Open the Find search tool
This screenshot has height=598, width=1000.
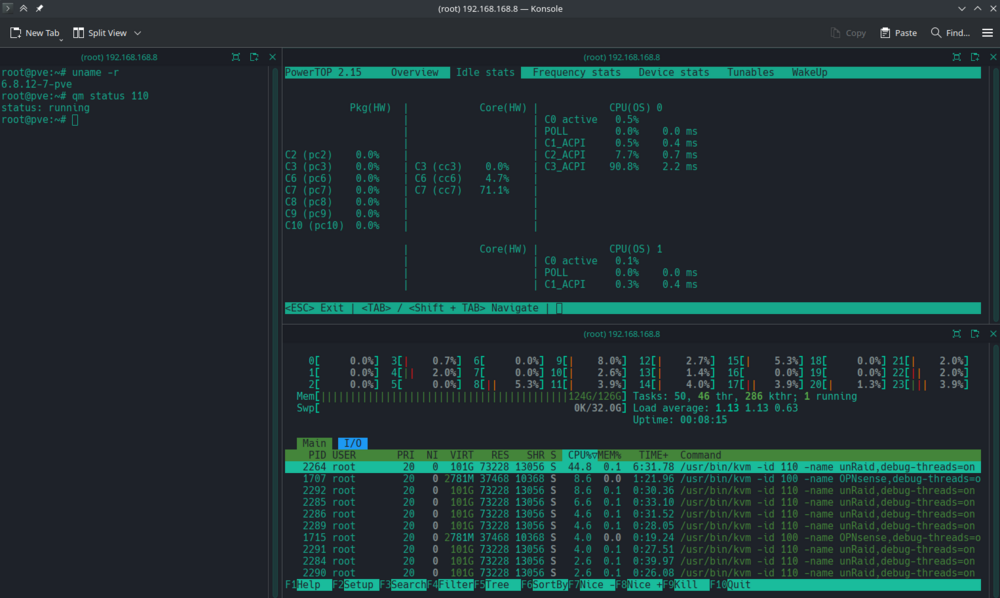tap(950, 33)
